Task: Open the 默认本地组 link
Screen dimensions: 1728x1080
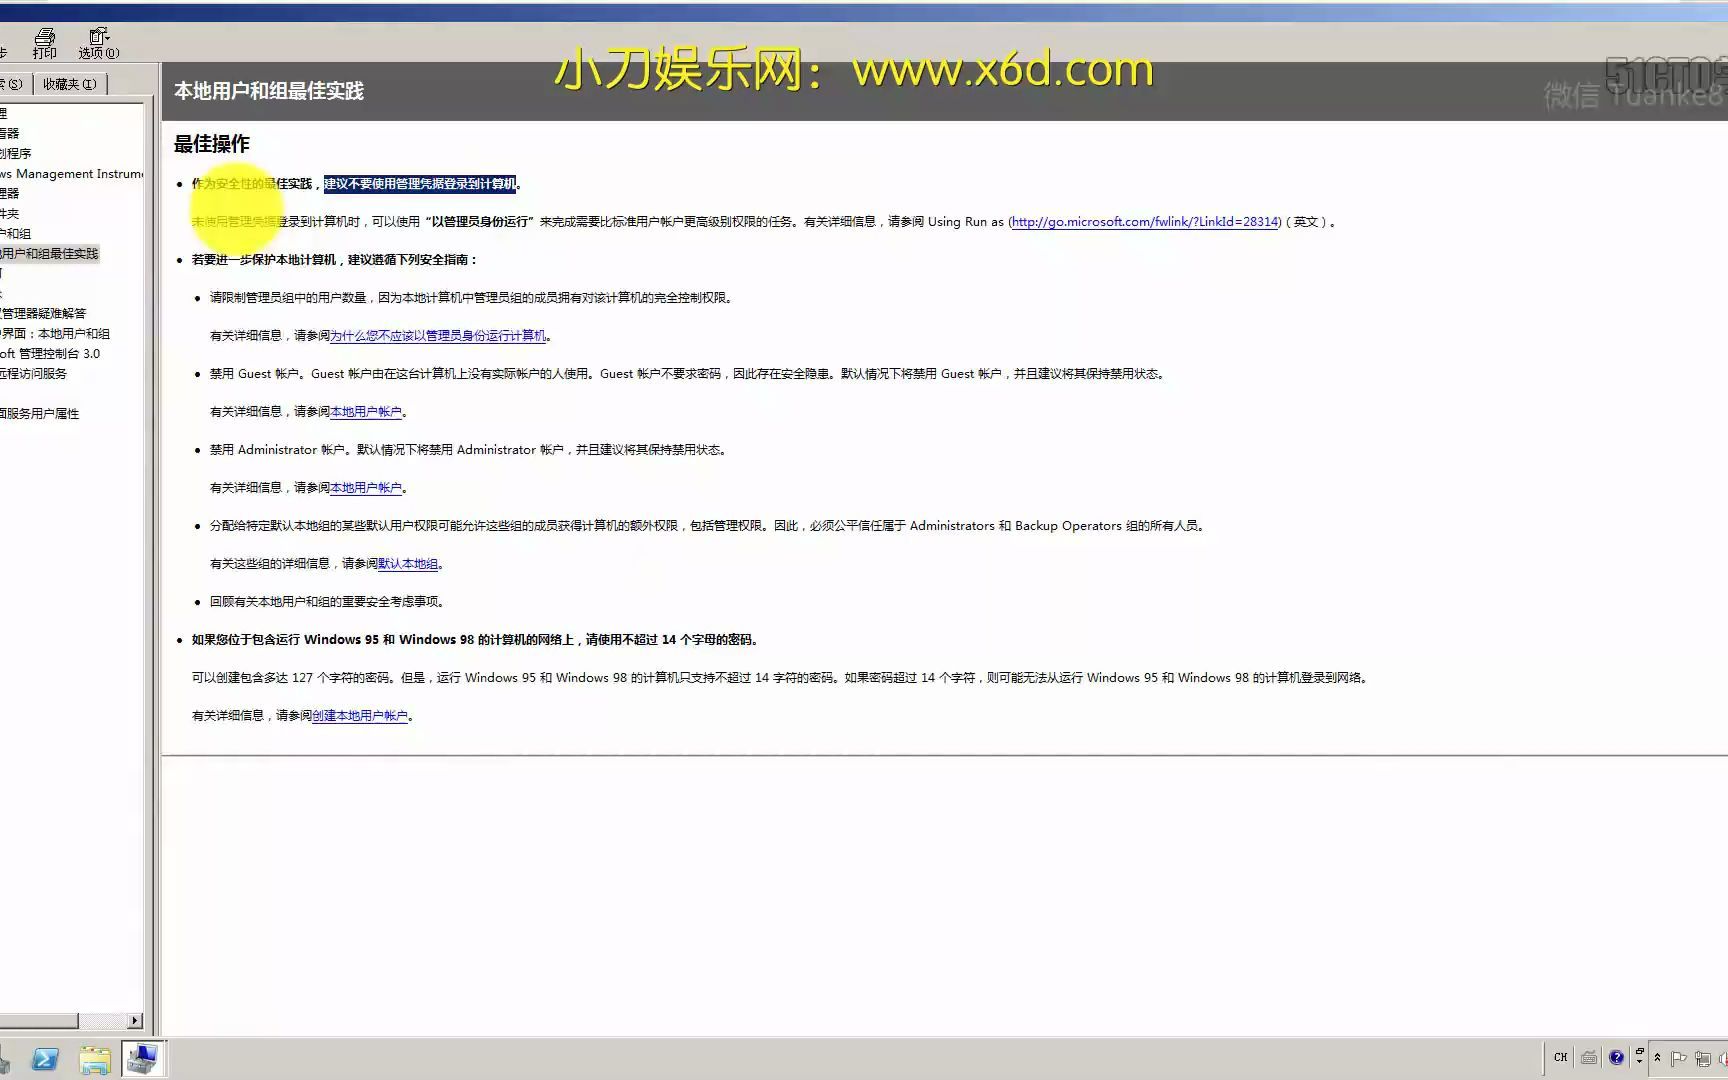Action: pos(408,564)
